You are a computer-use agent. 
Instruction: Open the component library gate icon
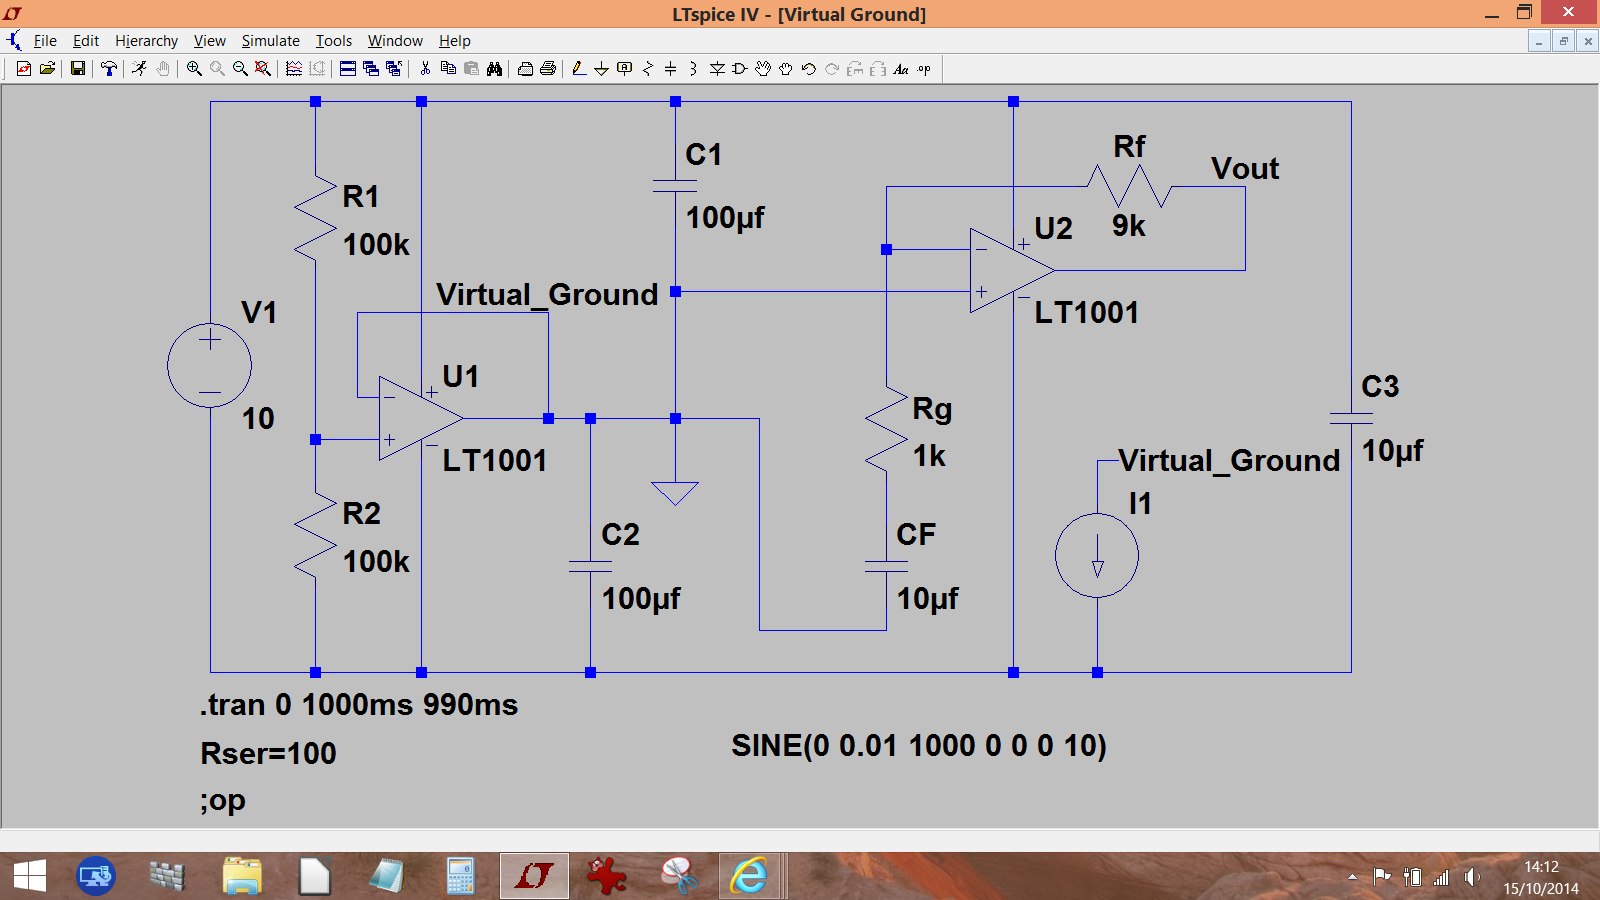(740, 69)
